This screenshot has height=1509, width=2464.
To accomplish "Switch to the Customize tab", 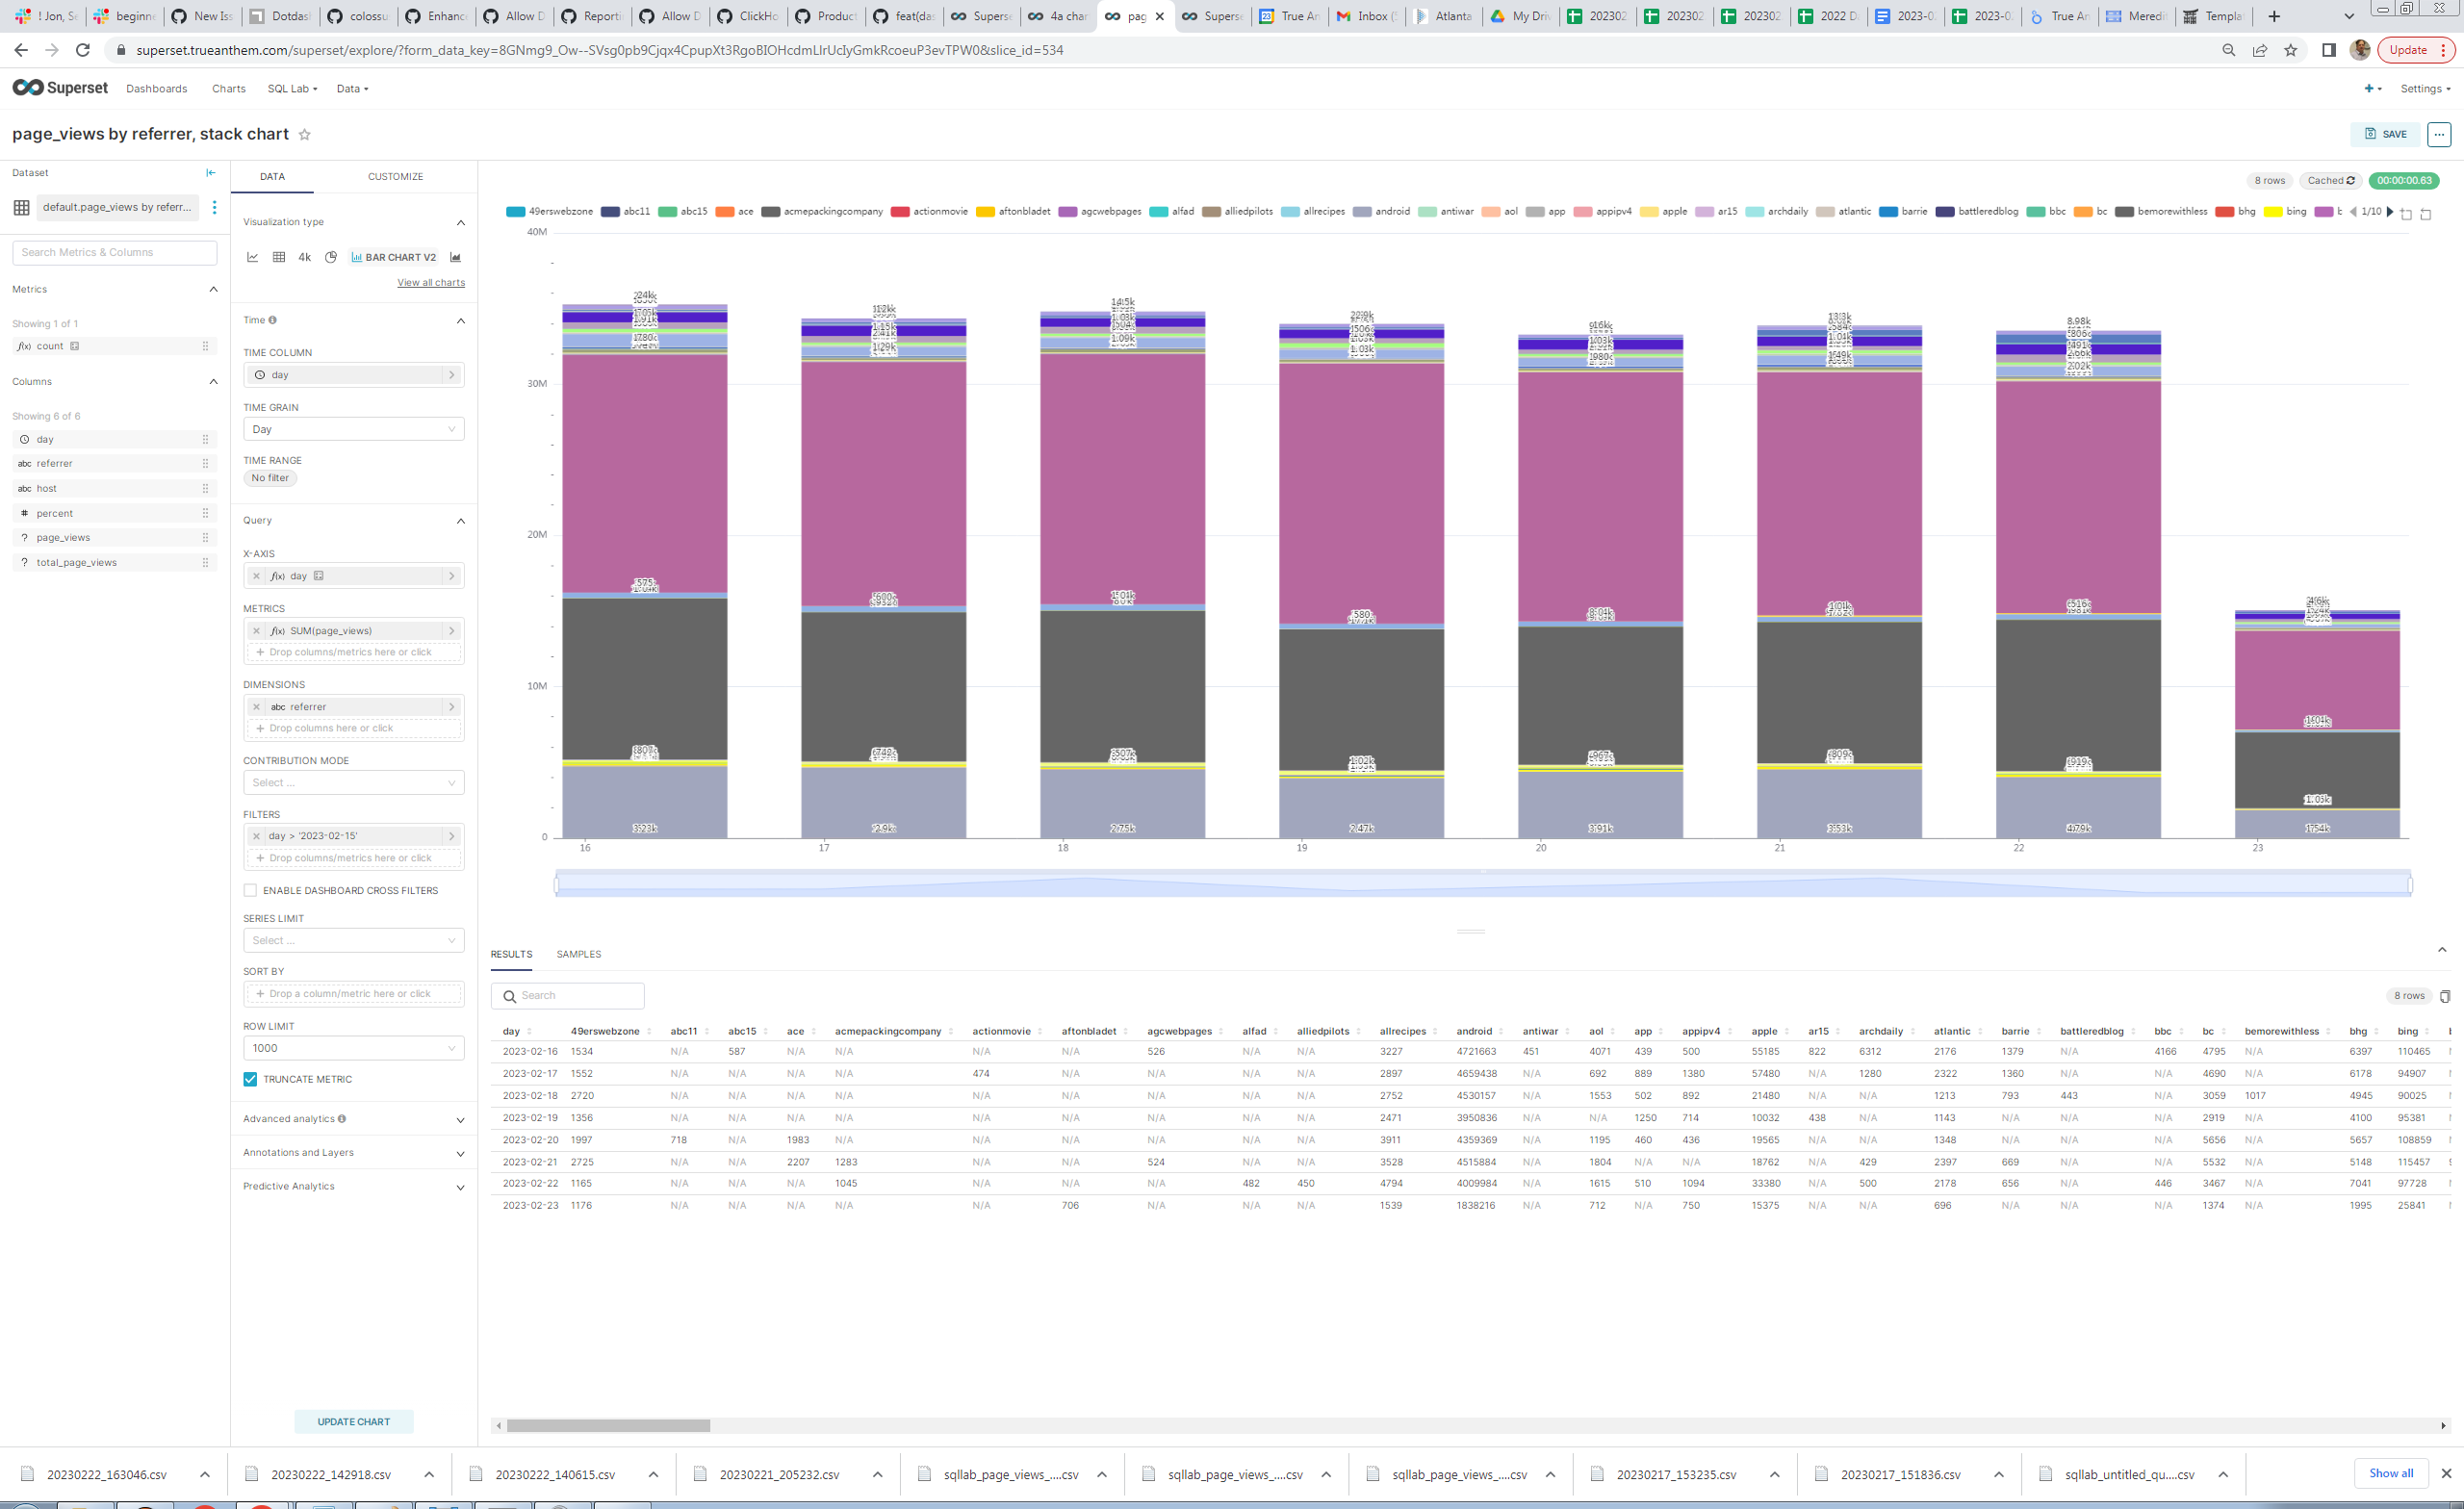I will [396, 176].
